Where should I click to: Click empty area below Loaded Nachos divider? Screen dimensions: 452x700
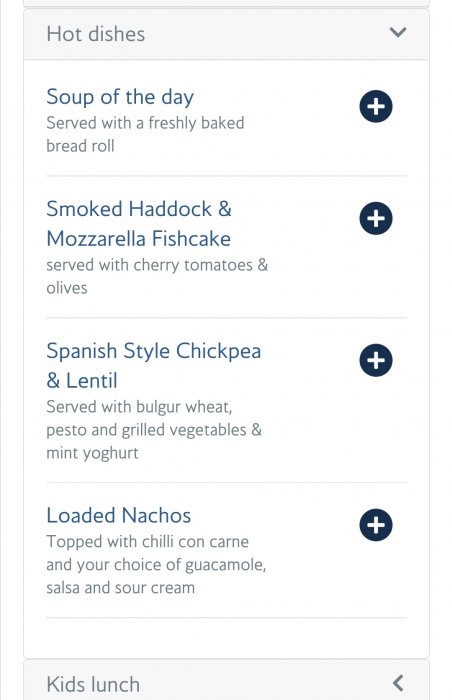click(x=226, y=638)
